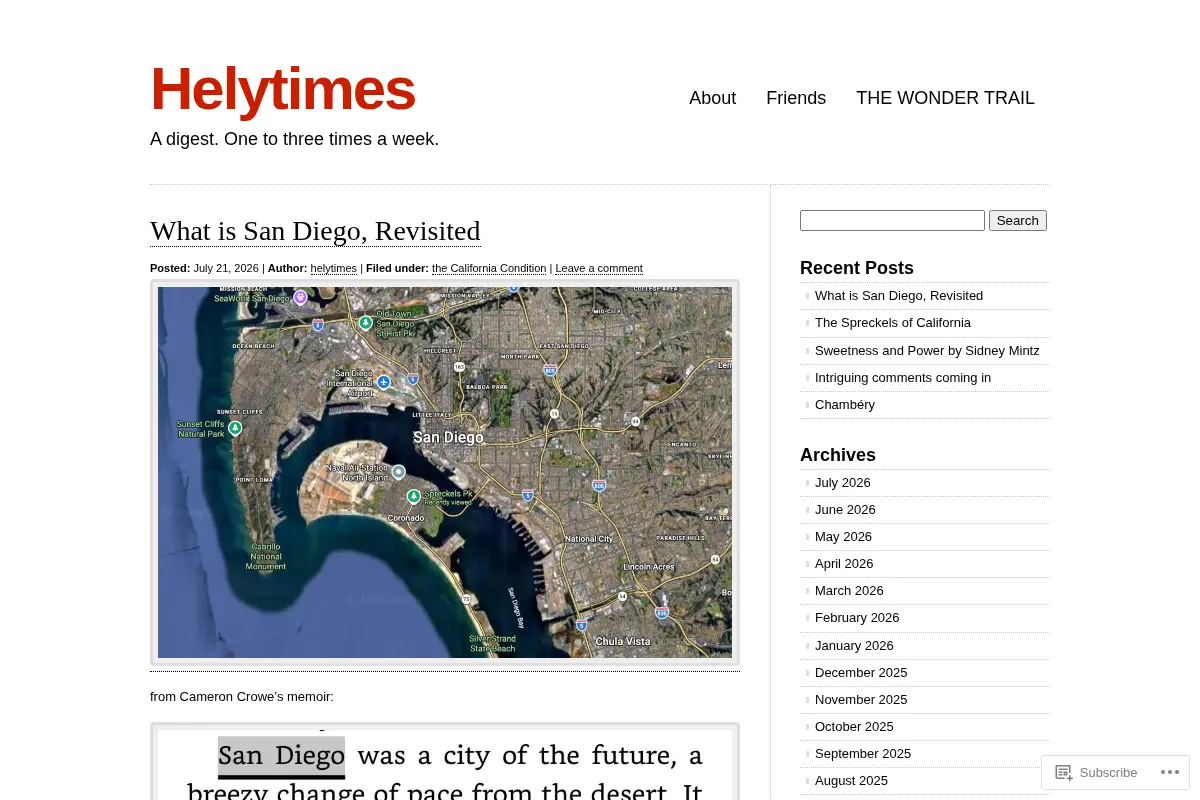Open the July 2026 archive
Viewport: 1200px width, 800px height.
coord(843,482)
